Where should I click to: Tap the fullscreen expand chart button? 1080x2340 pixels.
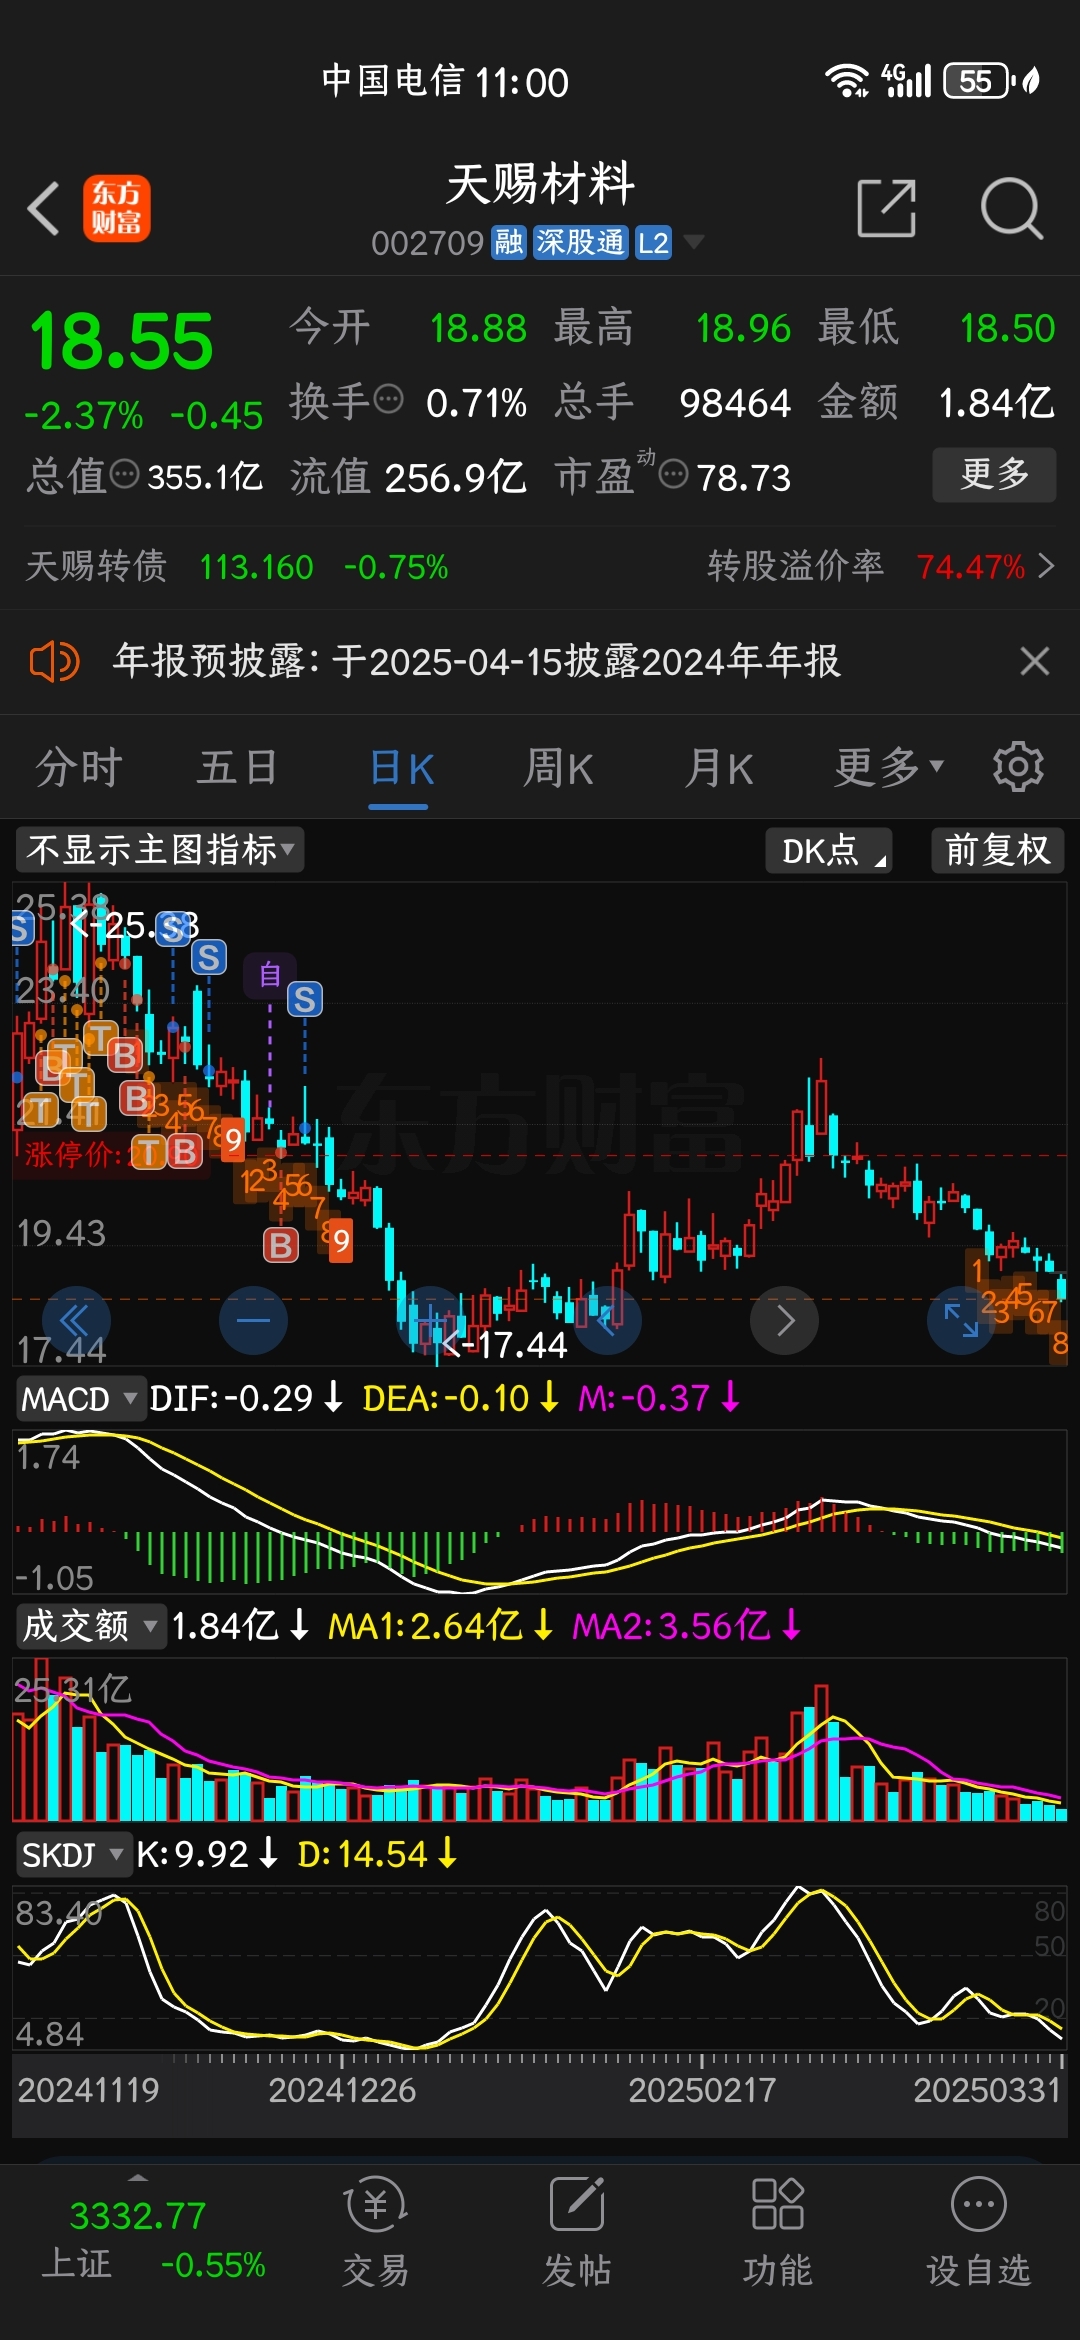pos(961,1320)
